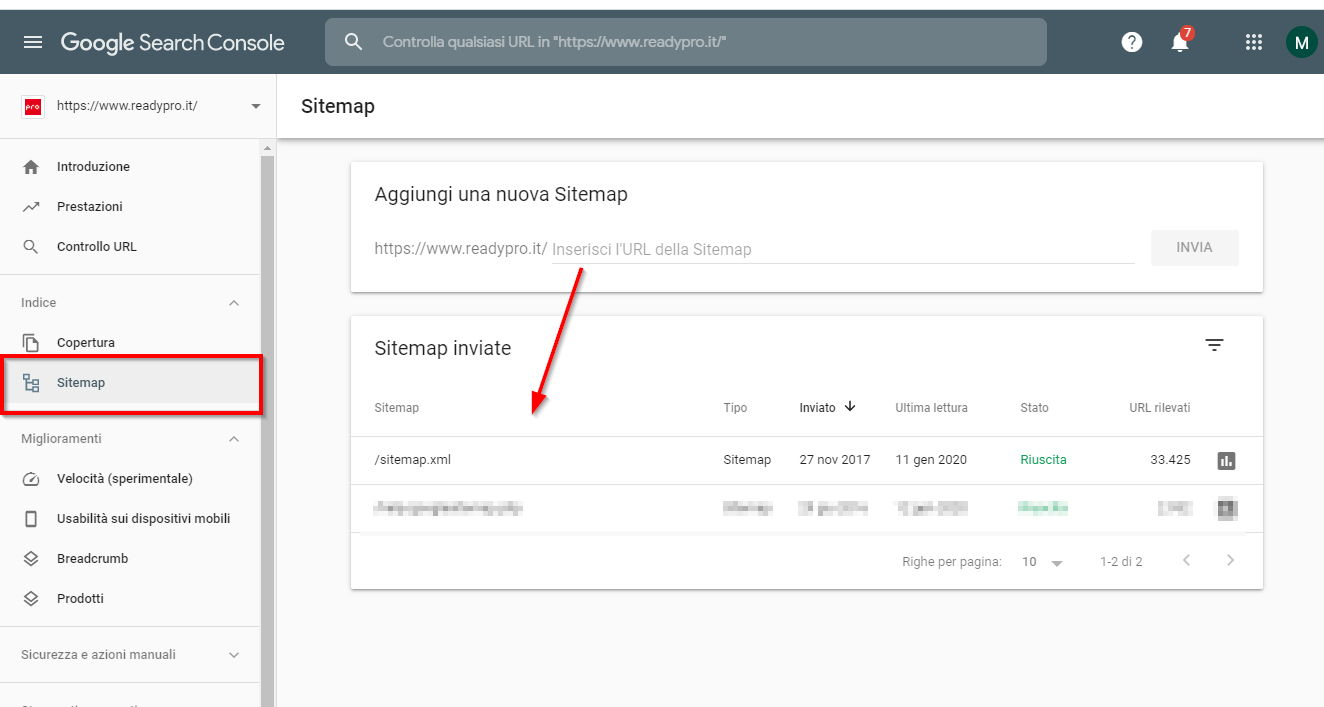Click the Ultima lettura column header

pos(931,408)
